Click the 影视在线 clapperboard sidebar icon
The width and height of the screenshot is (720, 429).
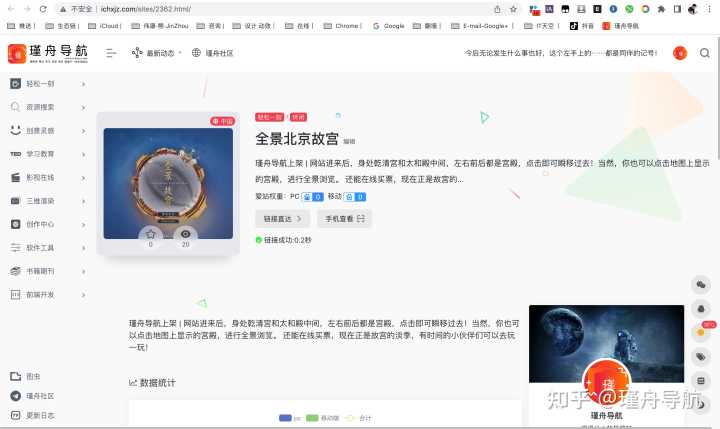pos(16,177)
